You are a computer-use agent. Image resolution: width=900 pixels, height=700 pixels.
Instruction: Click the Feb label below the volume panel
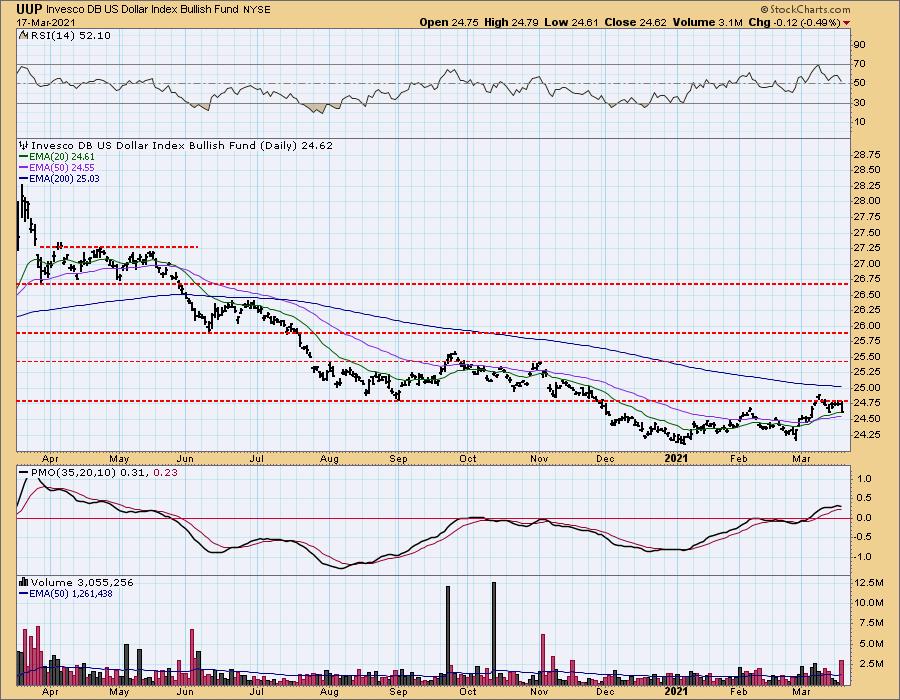click(739, 691)
